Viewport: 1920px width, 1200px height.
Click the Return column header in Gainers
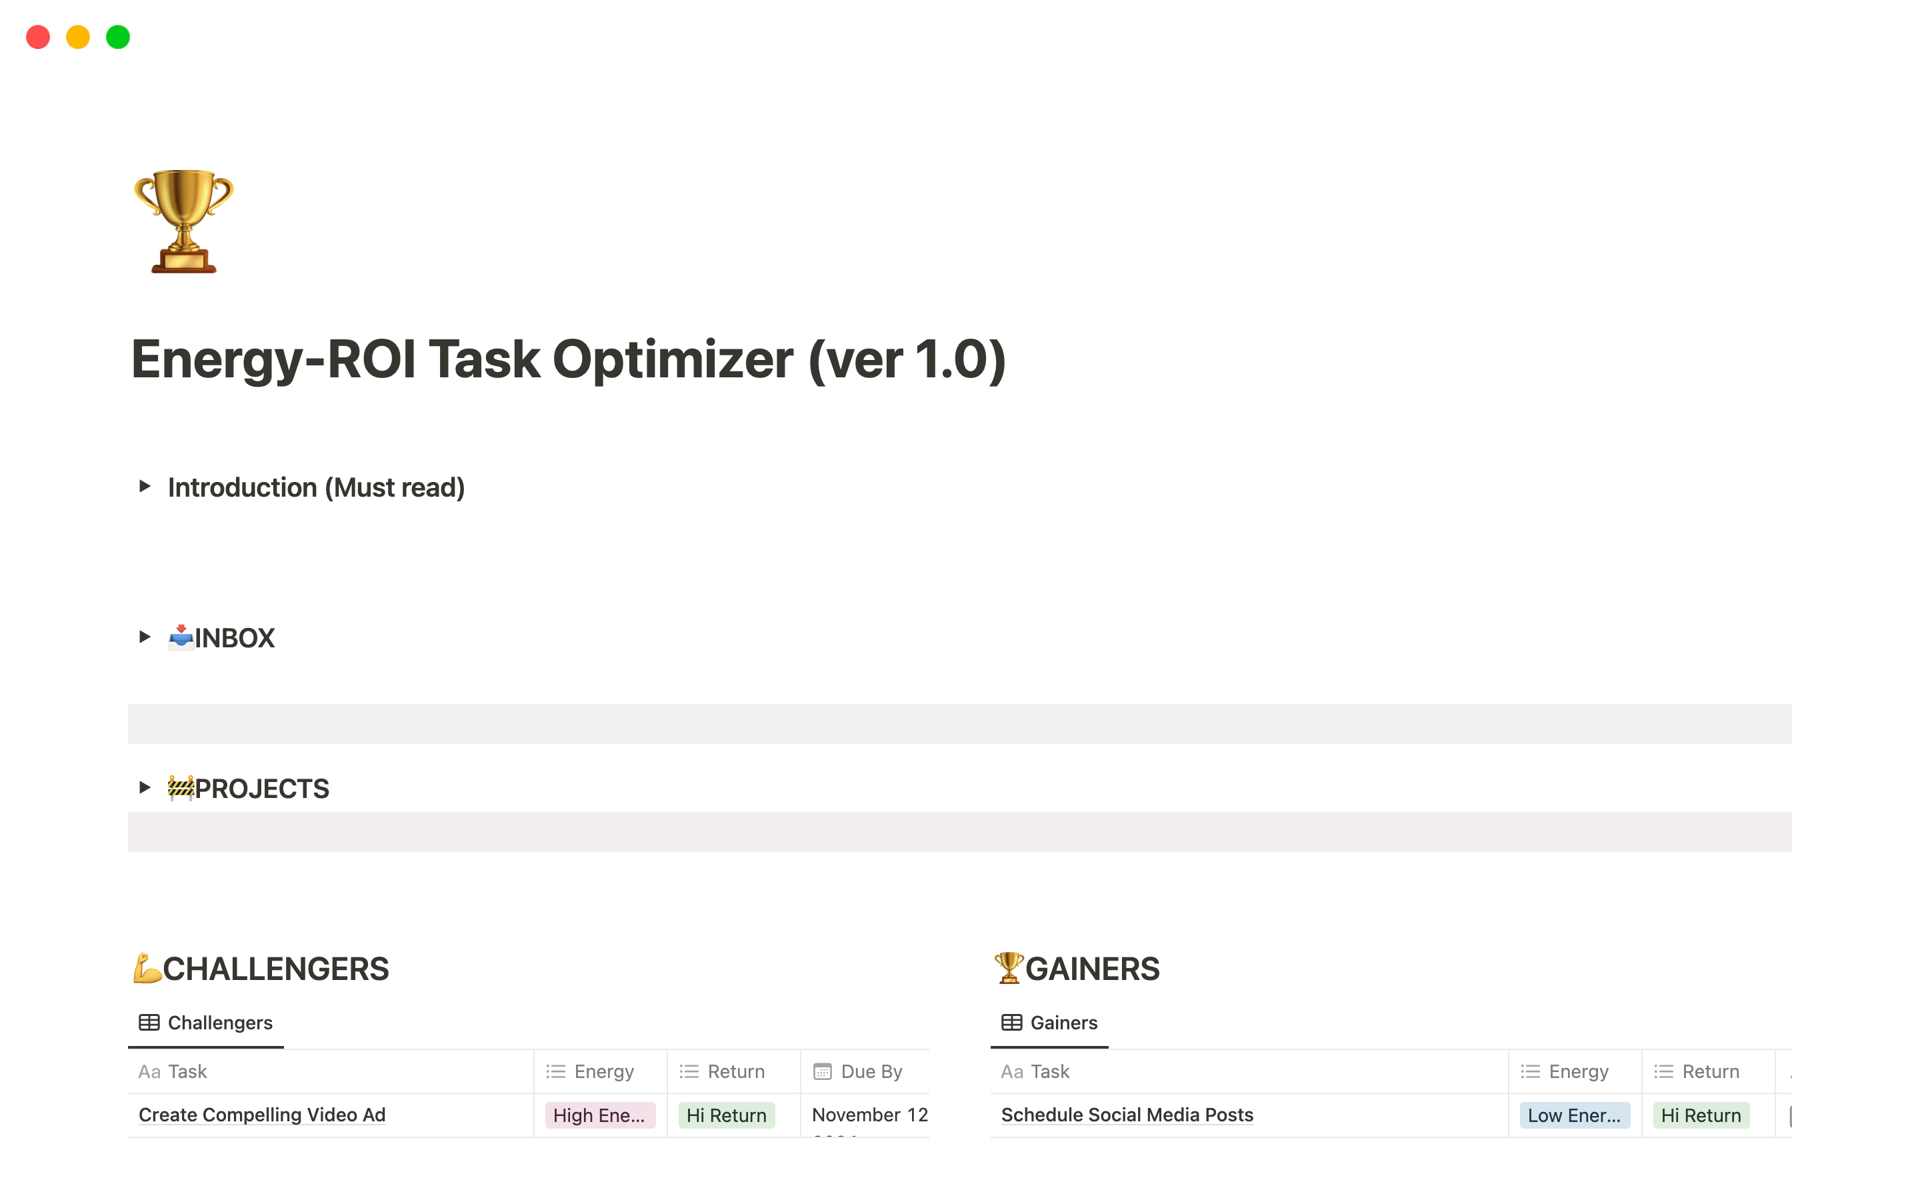pos(1710,1072)
